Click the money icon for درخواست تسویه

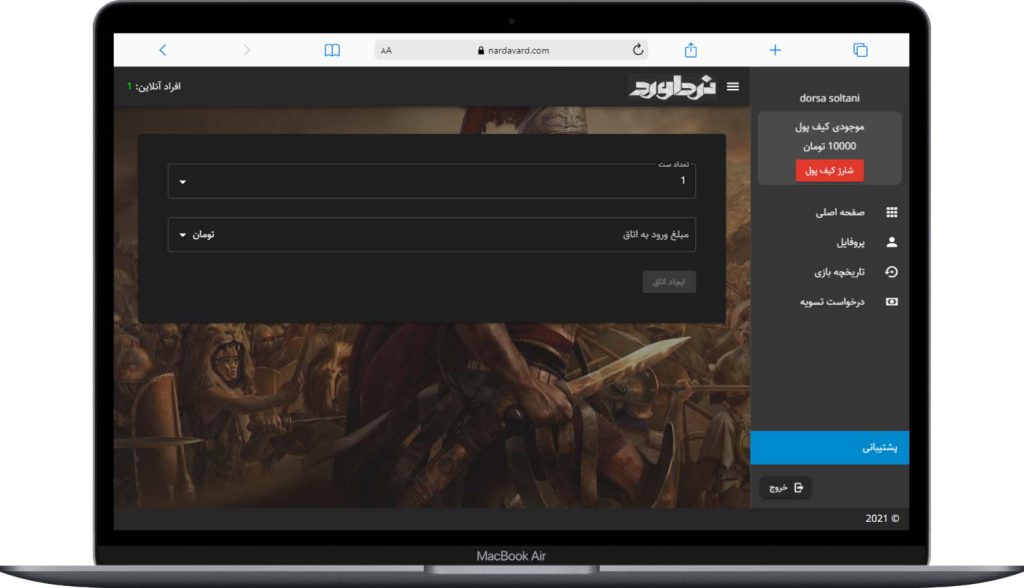tap(892, 301)
